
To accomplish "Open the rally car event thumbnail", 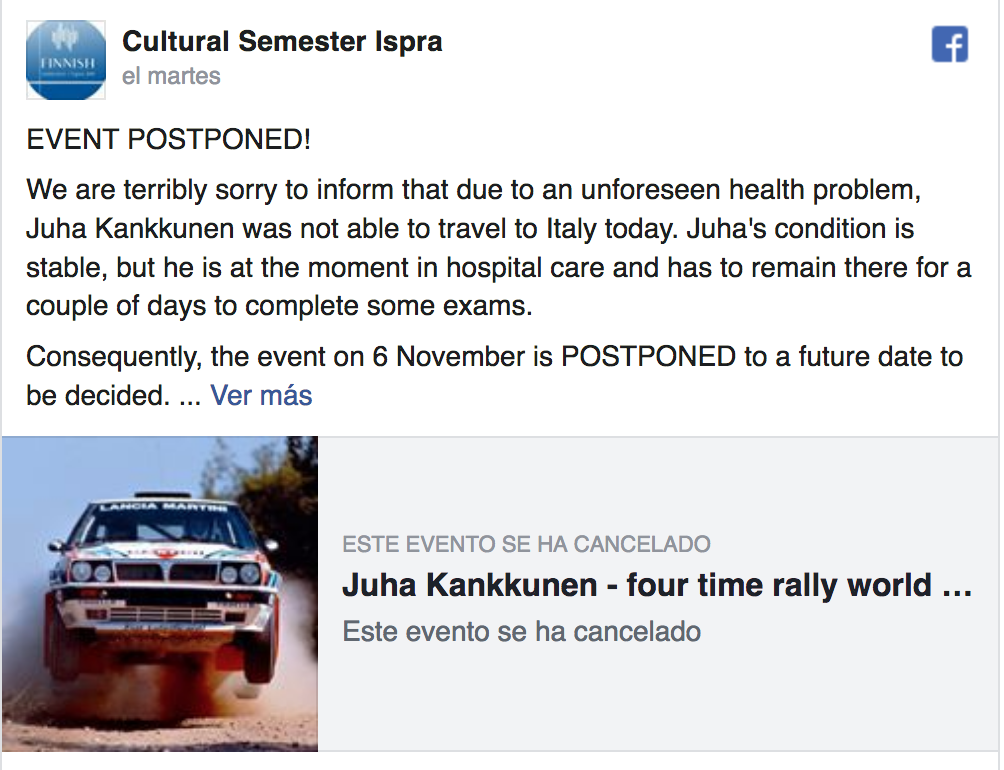I will coord(160,593).
